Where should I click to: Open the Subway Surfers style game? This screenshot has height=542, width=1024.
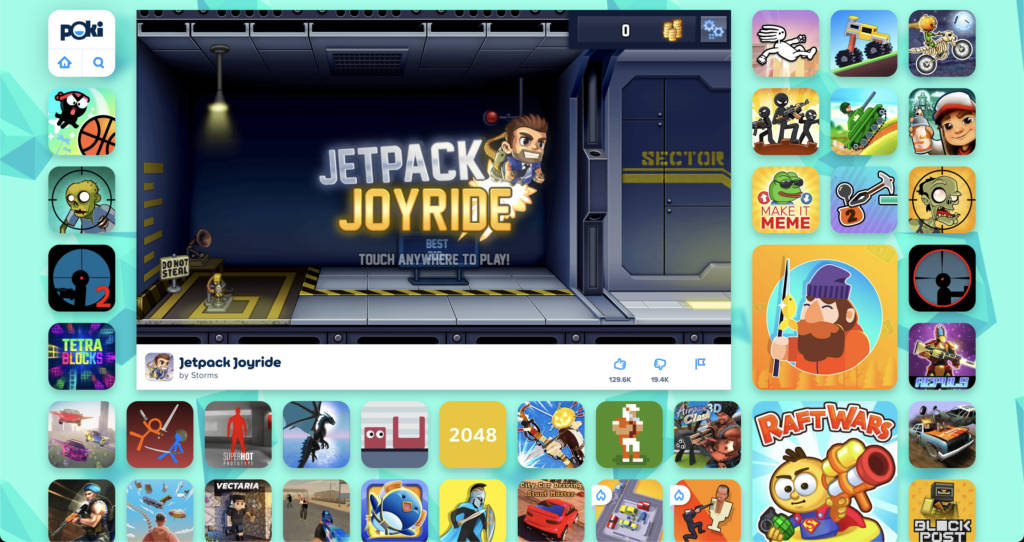942,121
